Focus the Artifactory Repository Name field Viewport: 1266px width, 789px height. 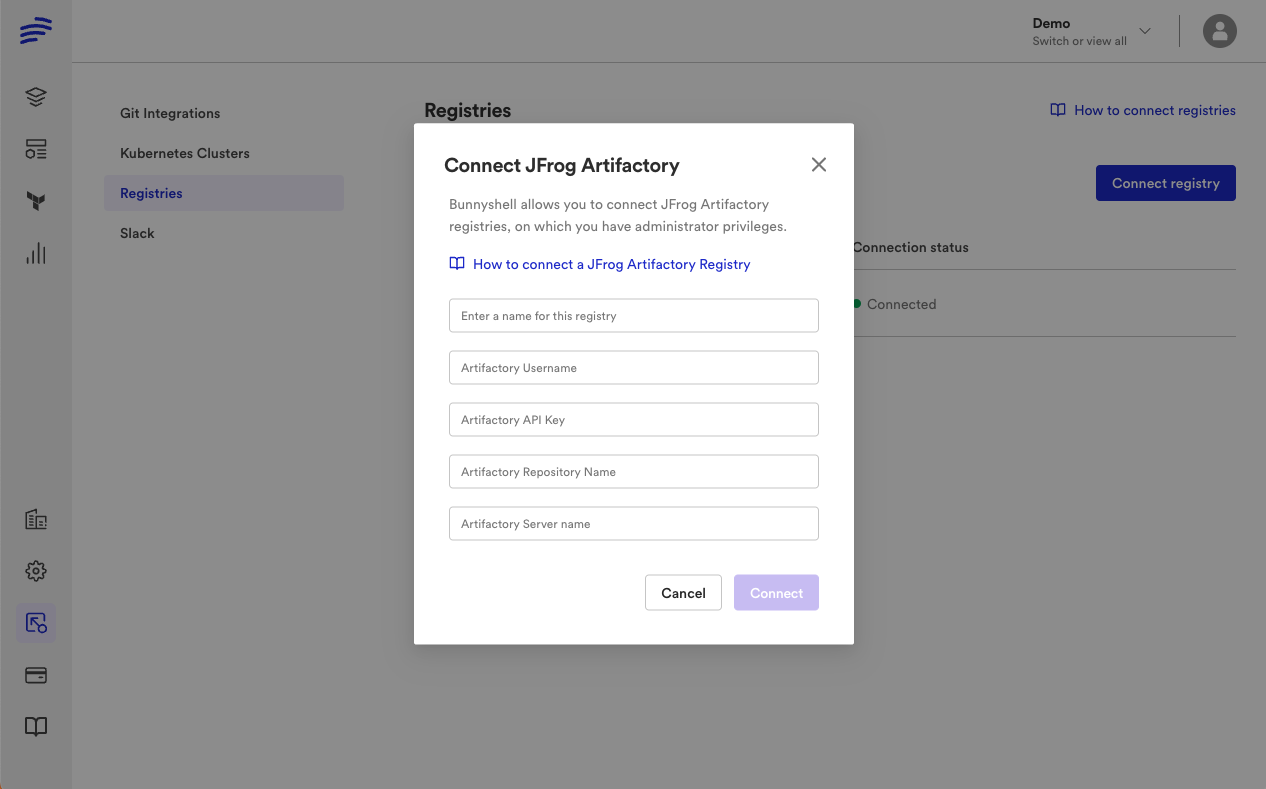click(634, 472)
